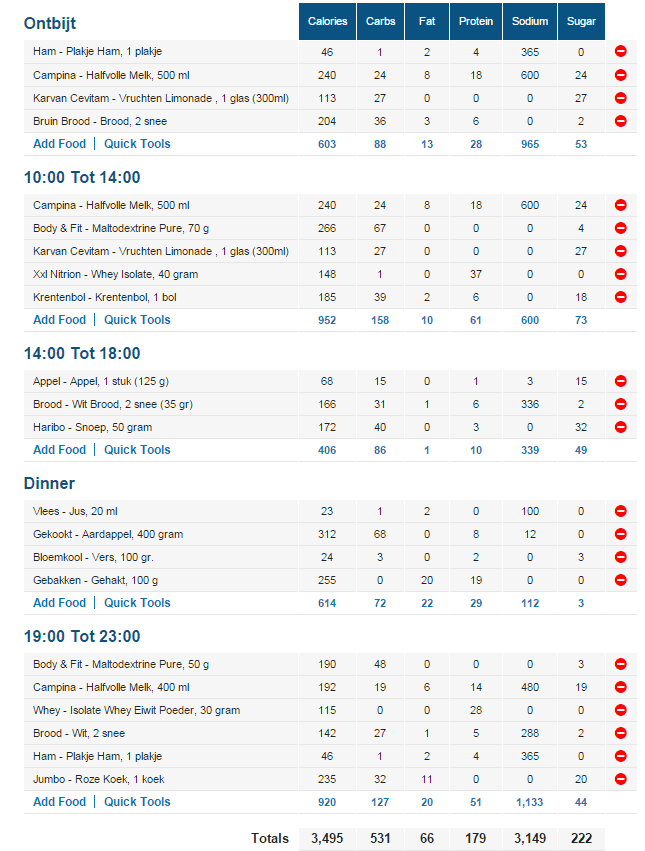Open Quick Tools for Ontbijt

point(137,144)
